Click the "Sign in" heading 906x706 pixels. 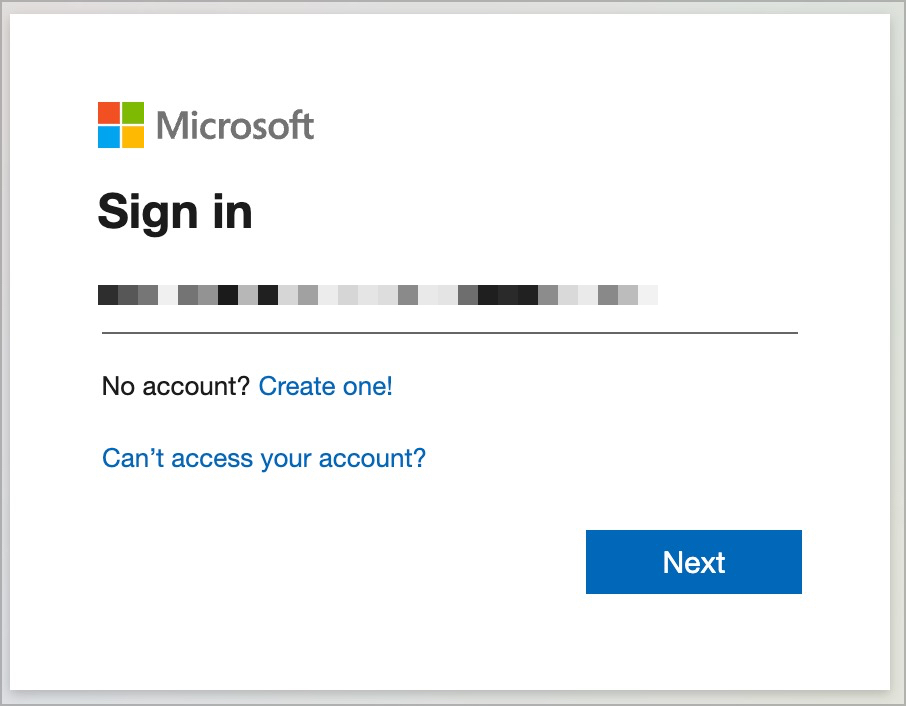[175, 211]
